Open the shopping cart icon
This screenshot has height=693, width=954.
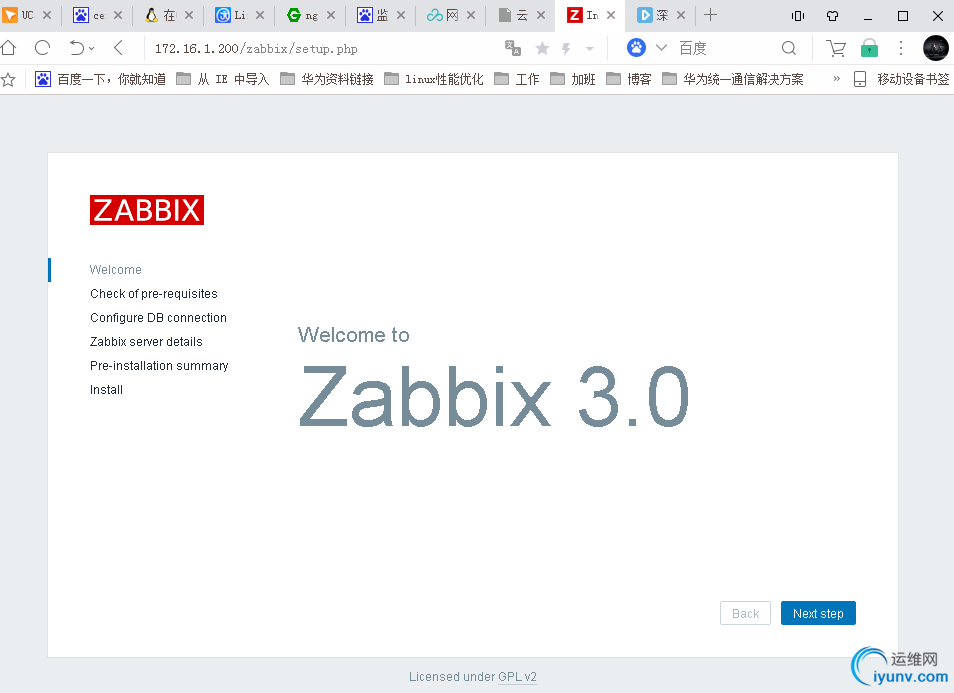click(836, 48)
